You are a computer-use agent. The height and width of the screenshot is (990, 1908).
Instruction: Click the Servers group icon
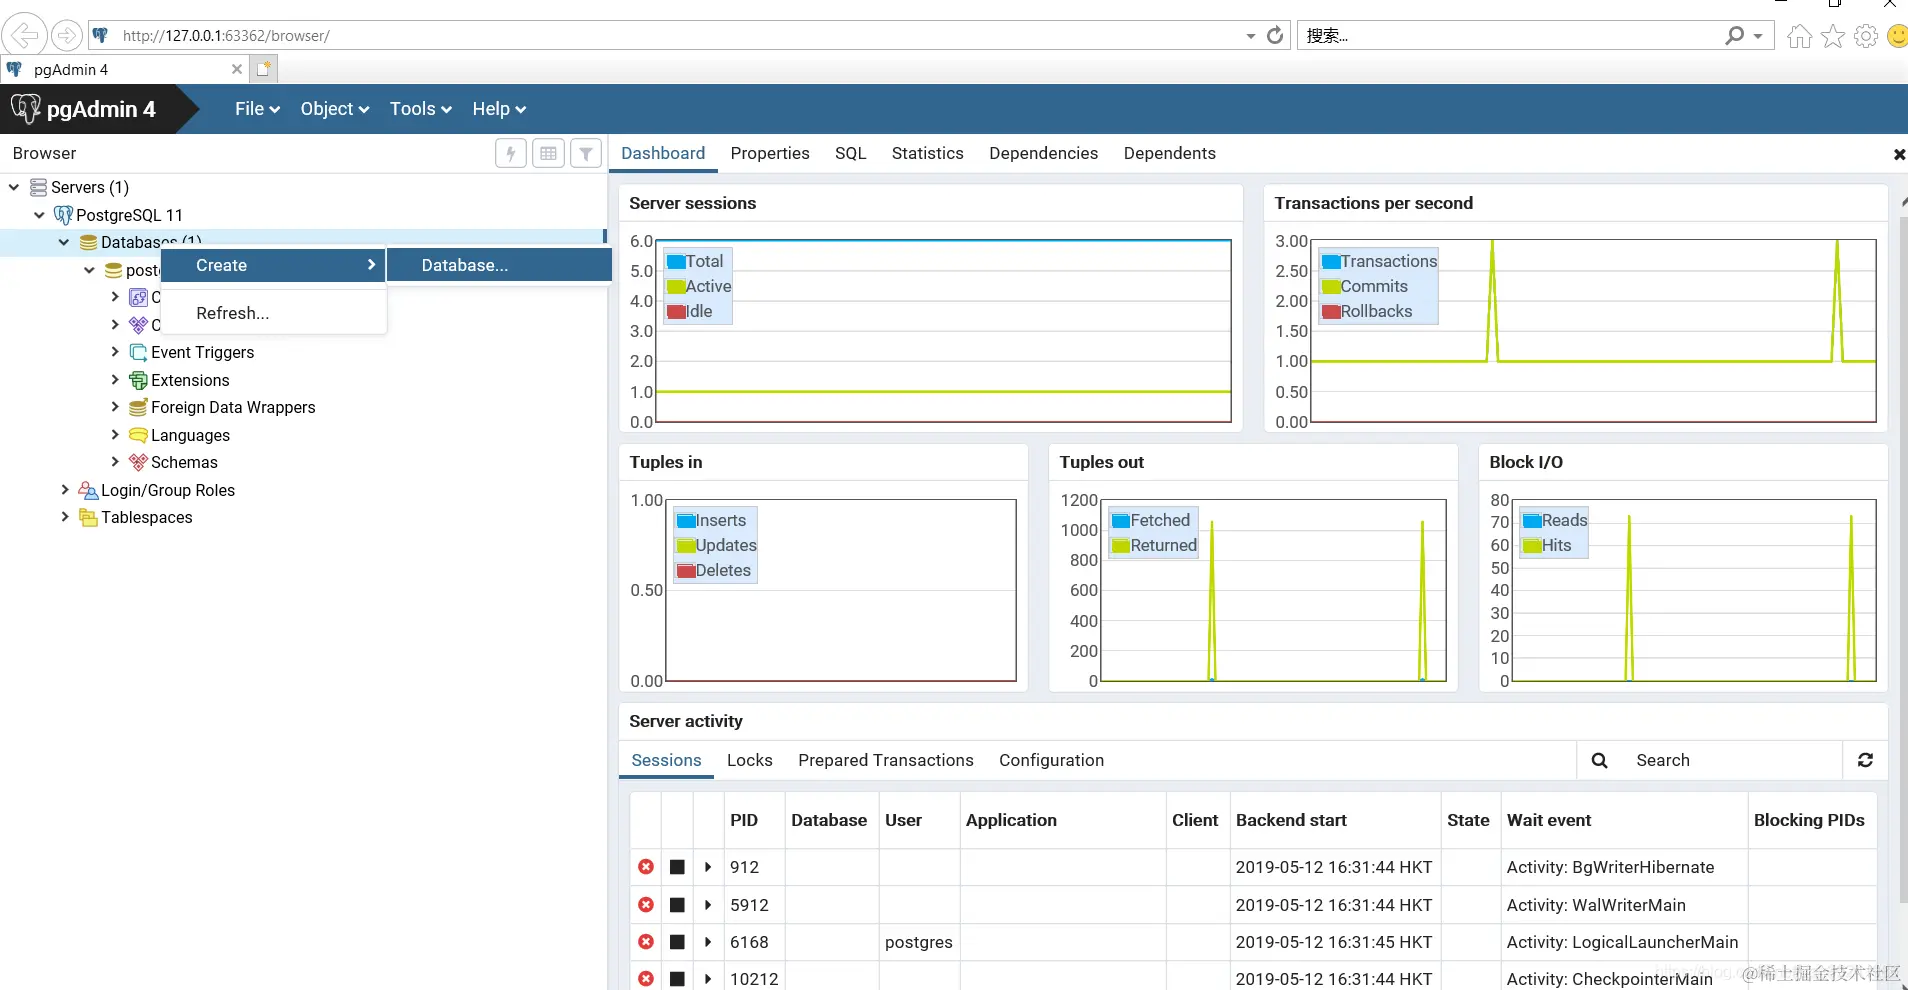click(38, 187)
